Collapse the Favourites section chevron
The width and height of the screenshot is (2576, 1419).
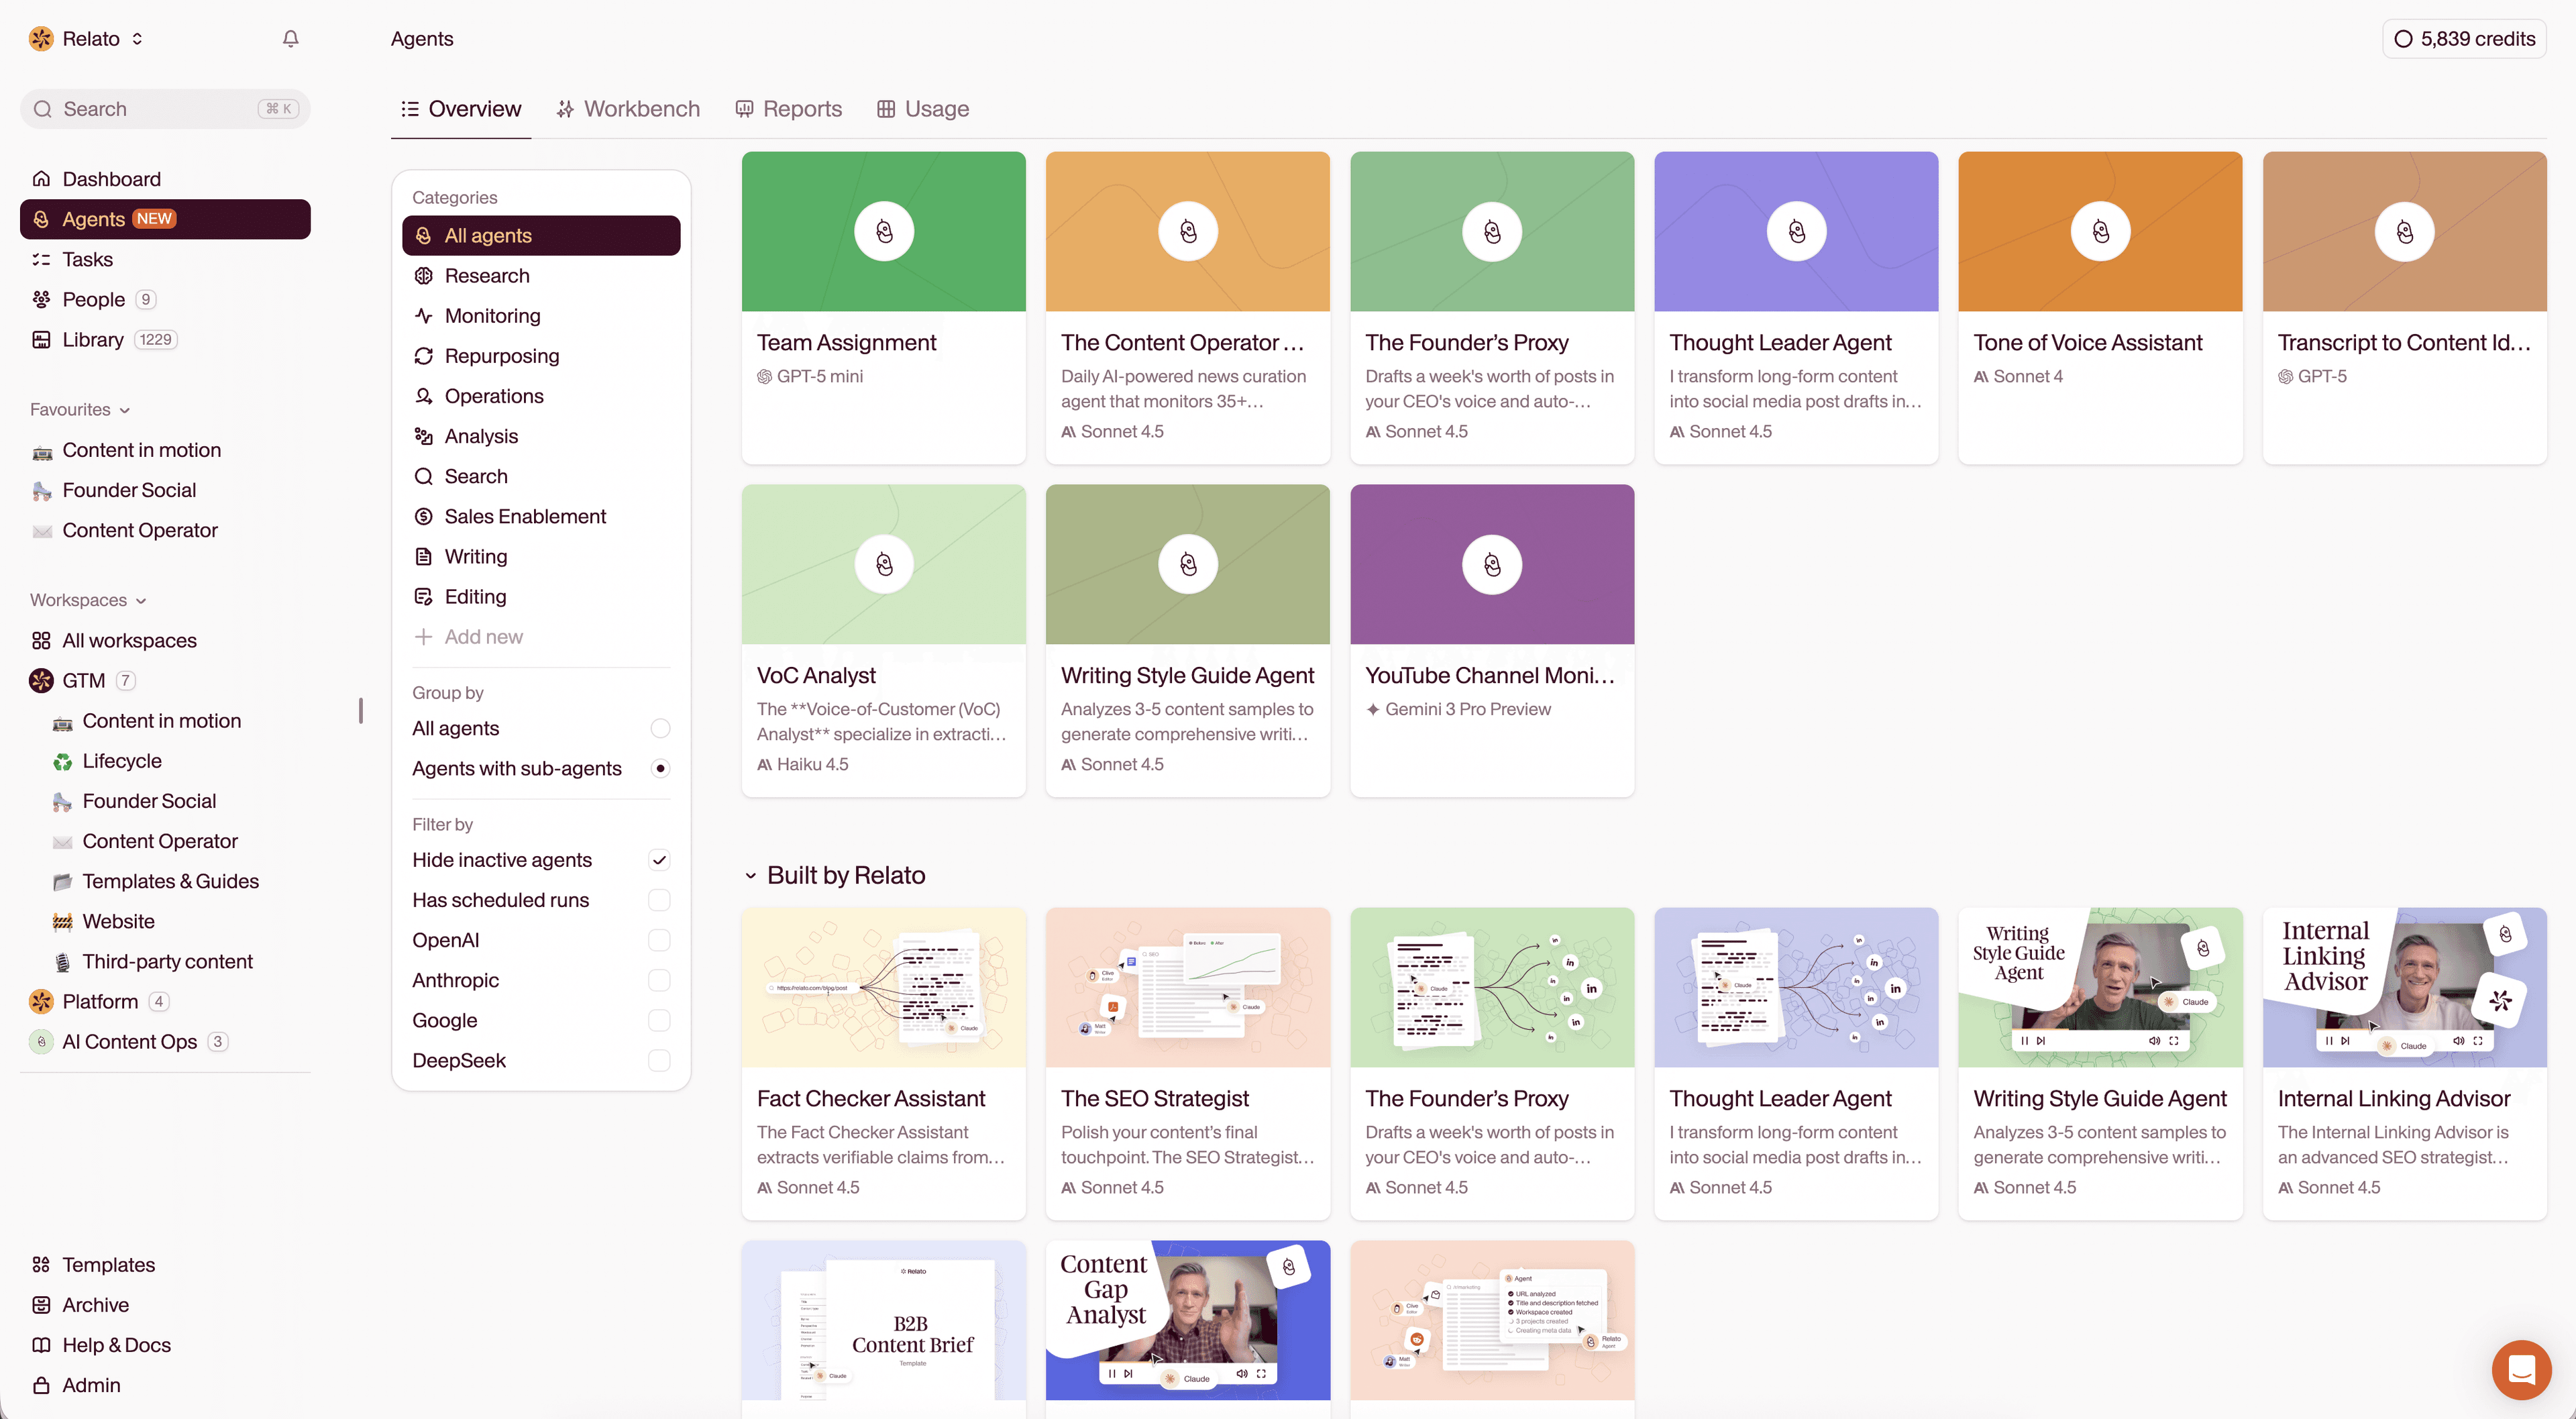click(x=125, y=410)
